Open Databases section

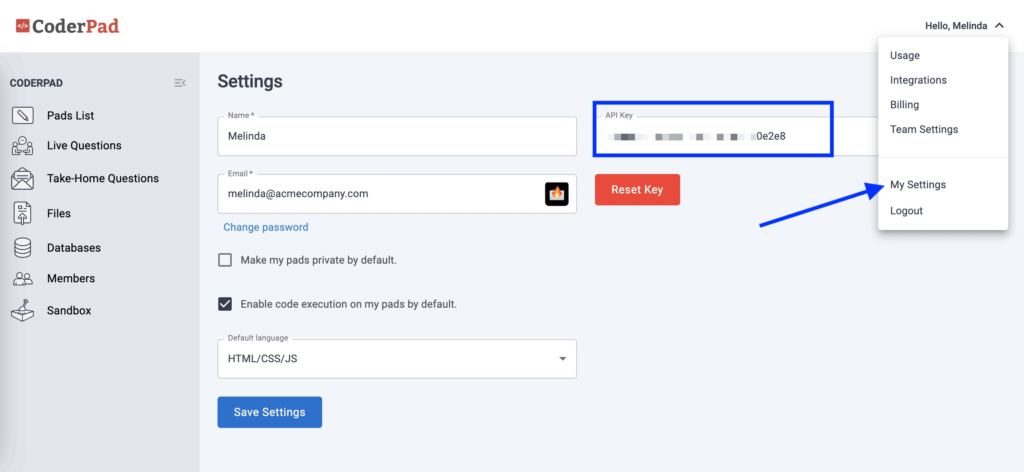[74, 248]
